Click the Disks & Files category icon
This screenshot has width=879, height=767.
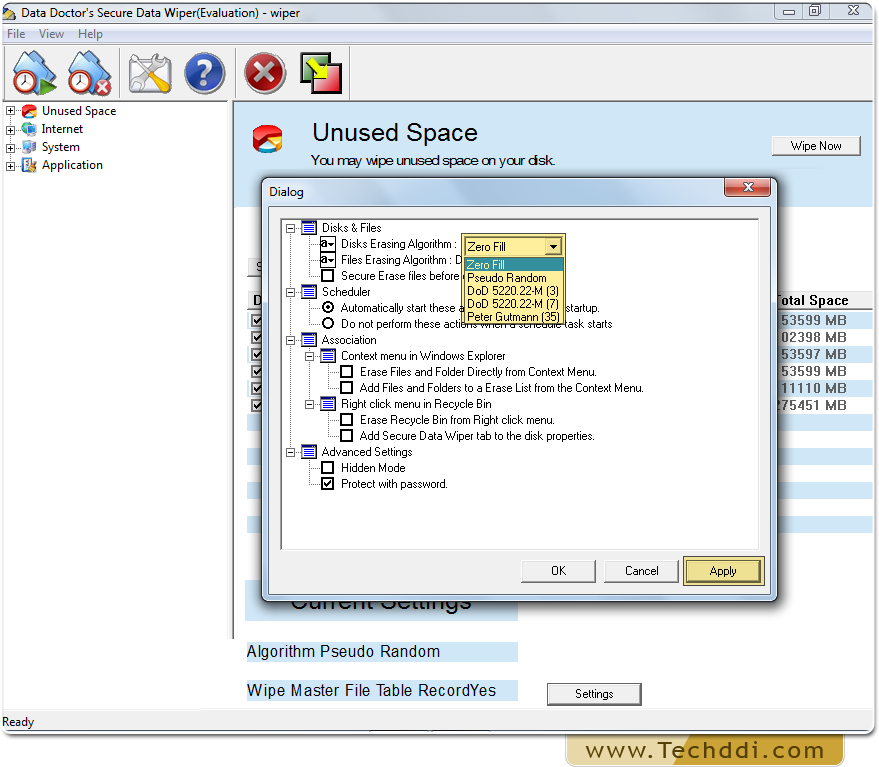[309, 228]
